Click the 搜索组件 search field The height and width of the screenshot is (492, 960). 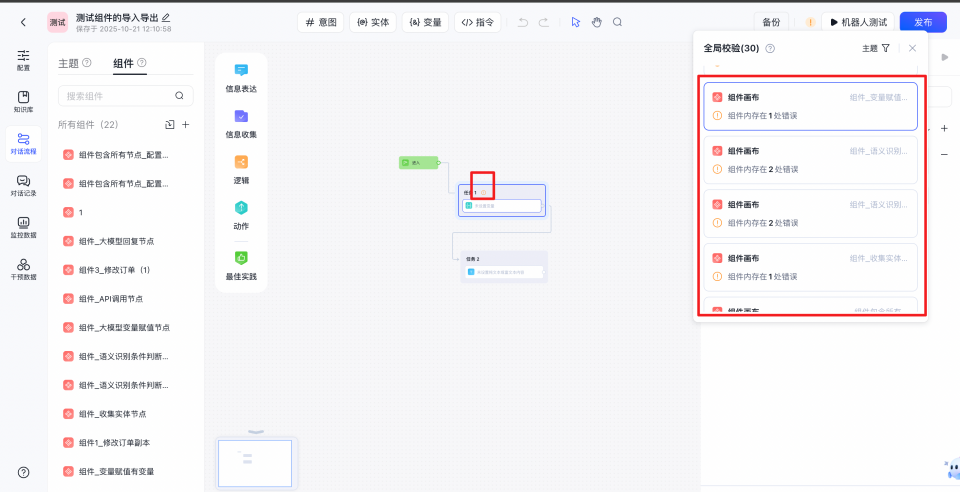[118, 96]
